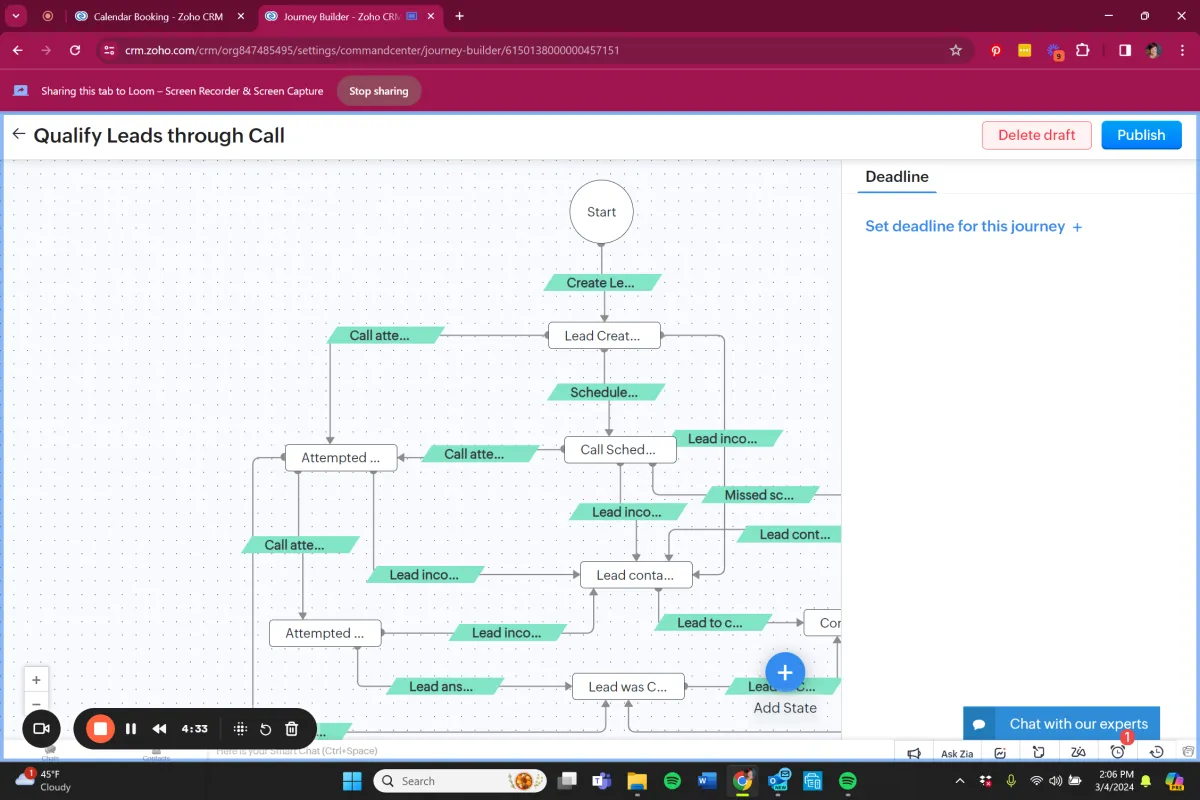Open Chrome profile avatar

click(x=1153, y=50)
